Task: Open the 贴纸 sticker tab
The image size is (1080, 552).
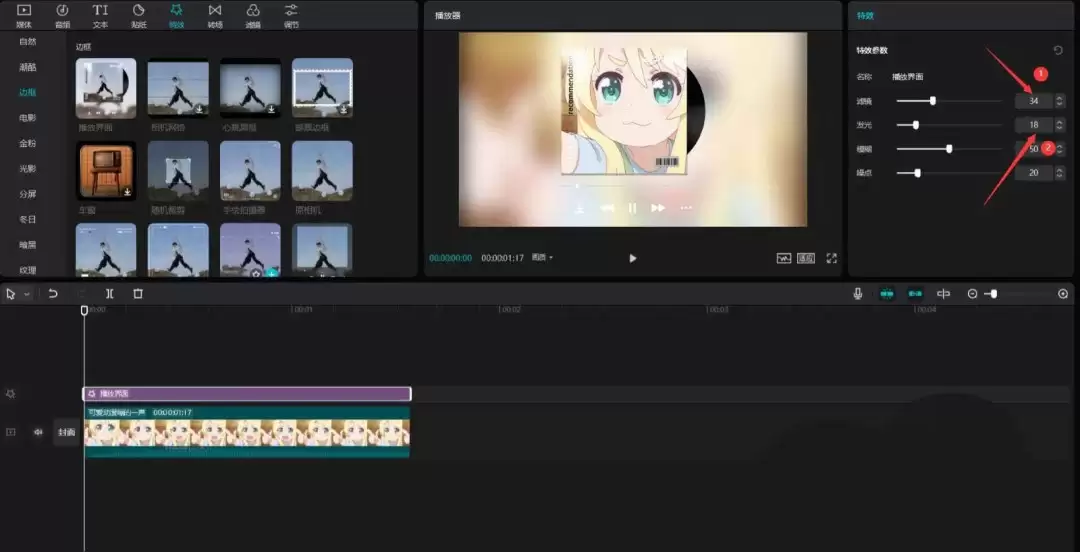Action: tap(138, 16)
